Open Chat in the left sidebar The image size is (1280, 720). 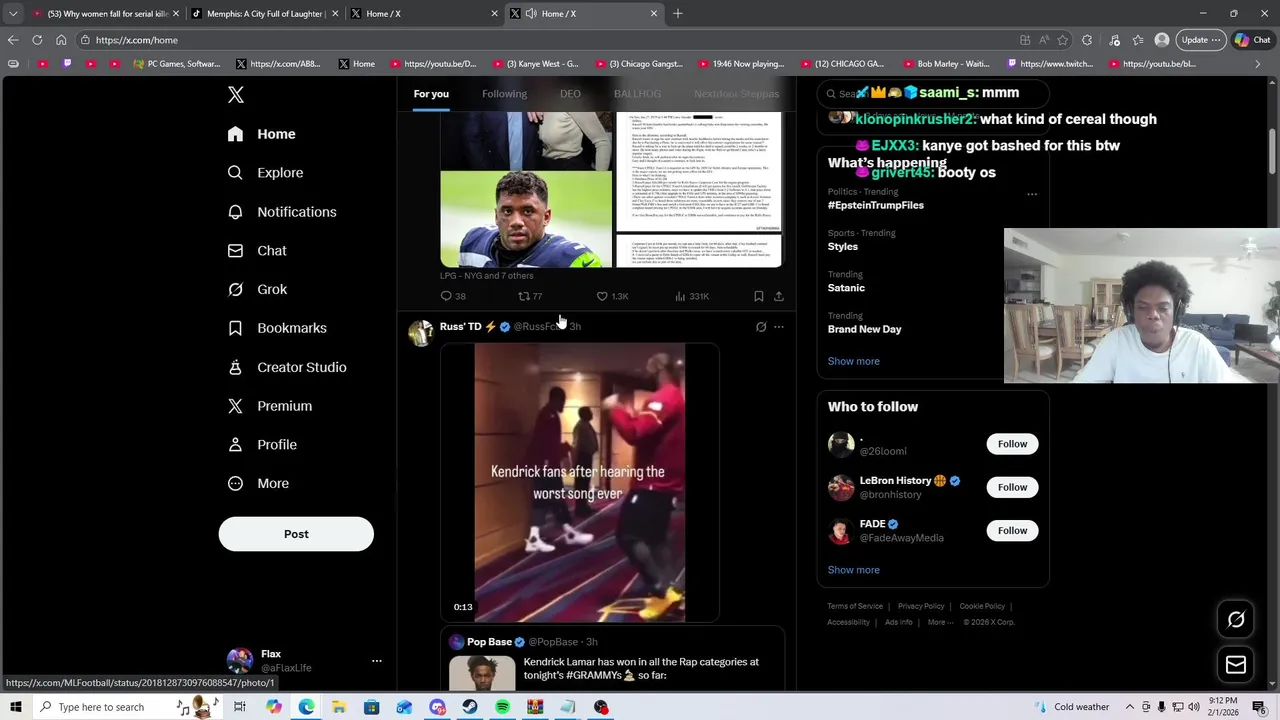257,251
